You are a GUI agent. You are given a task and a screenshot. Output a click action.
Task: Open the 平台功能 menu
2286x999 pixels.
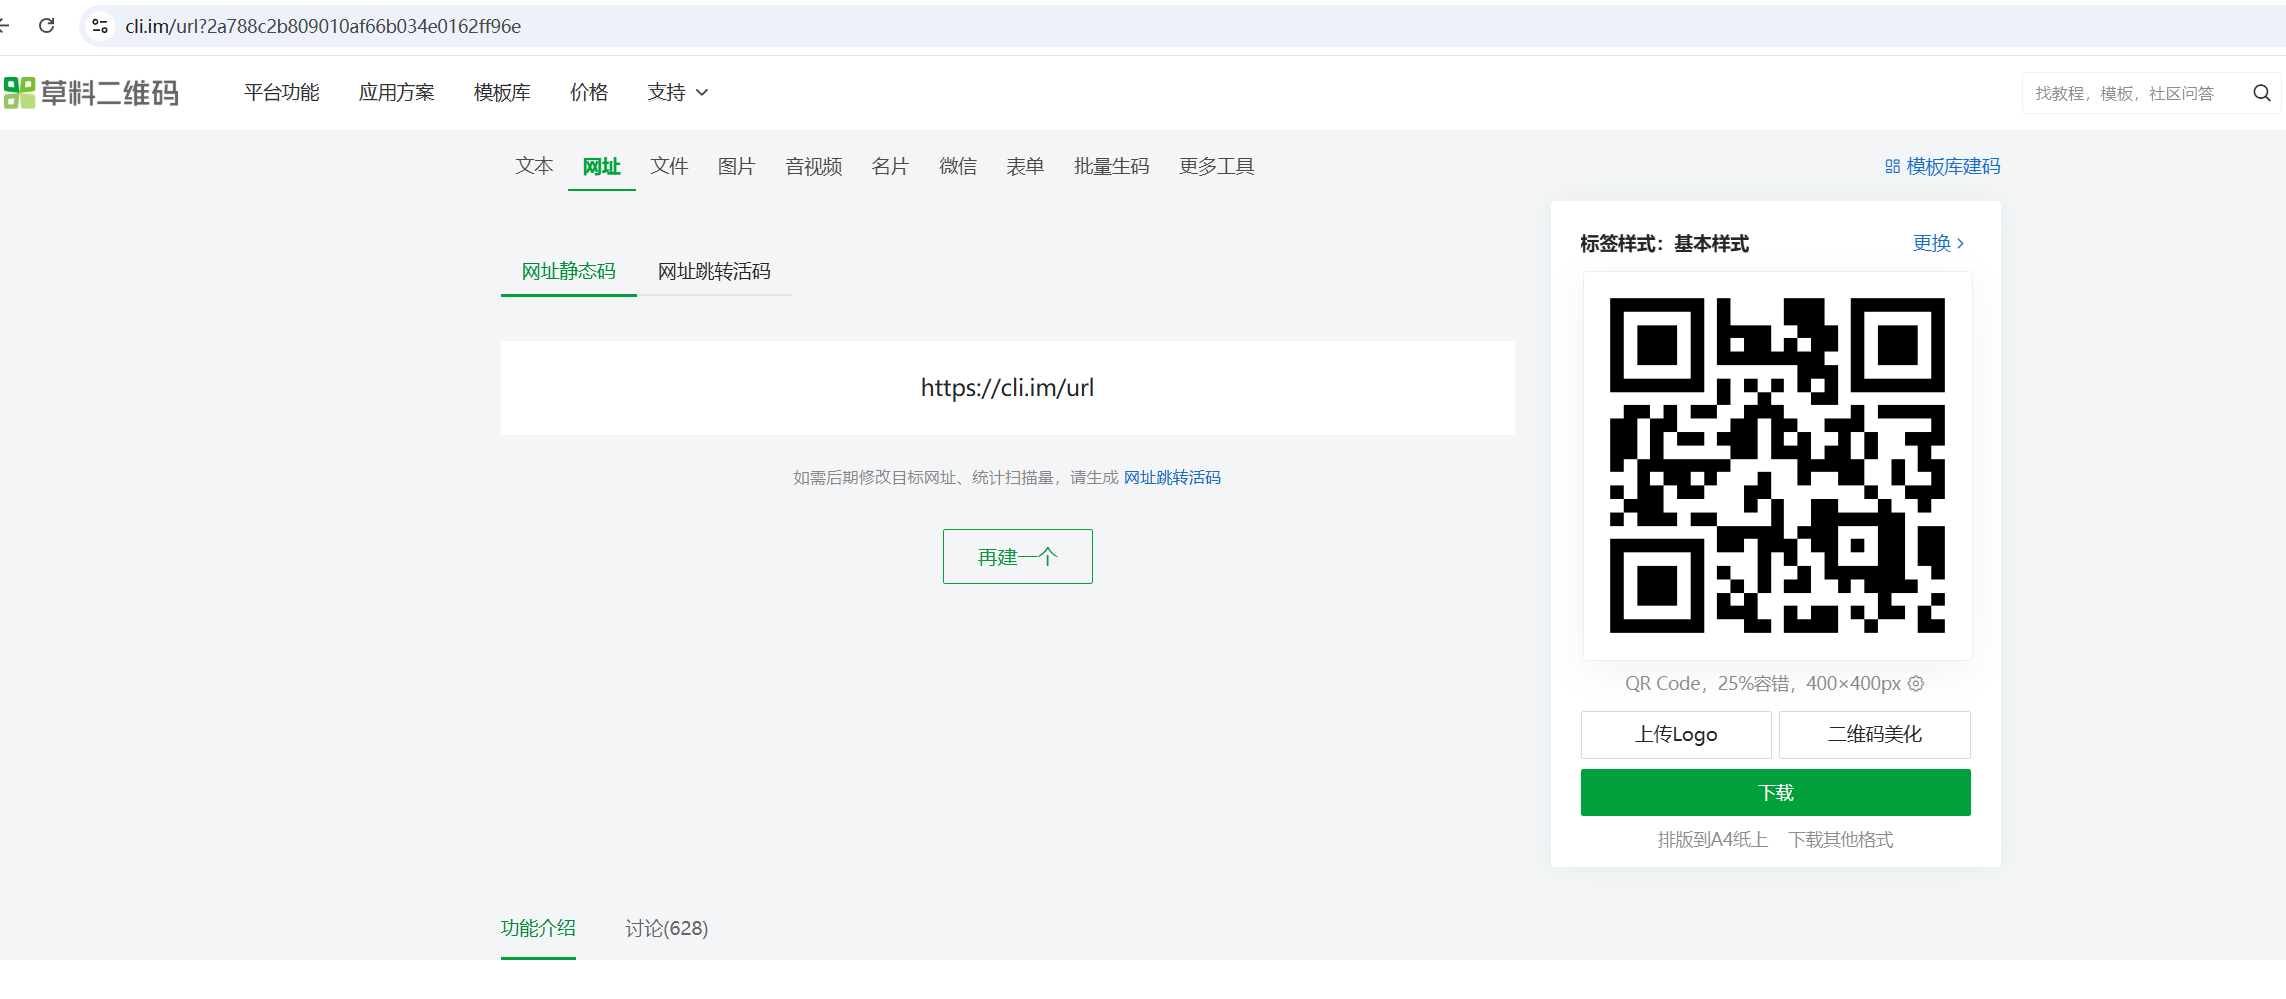click(x=282, y=93)
